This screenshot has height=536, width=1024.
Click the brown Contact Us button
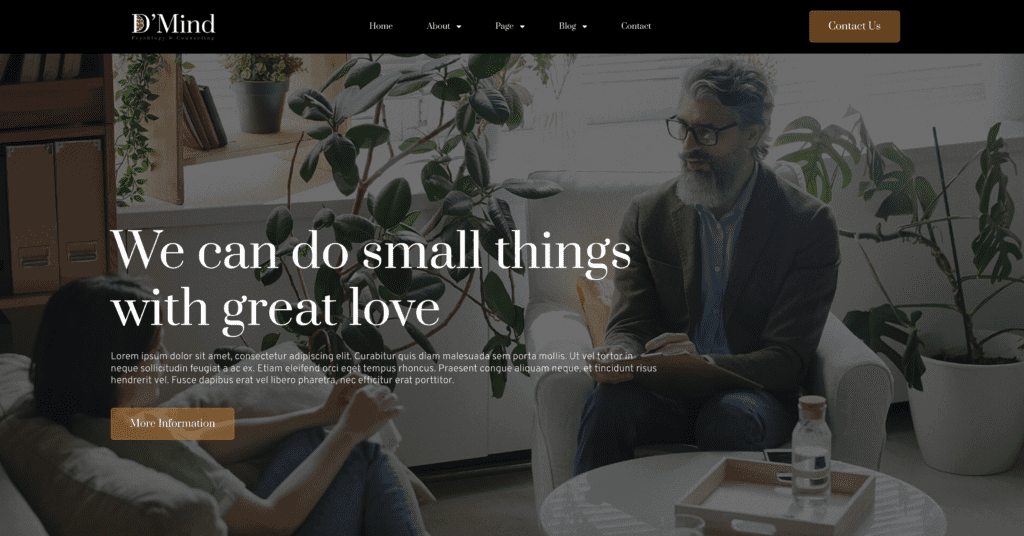click(x=854, y=26)
